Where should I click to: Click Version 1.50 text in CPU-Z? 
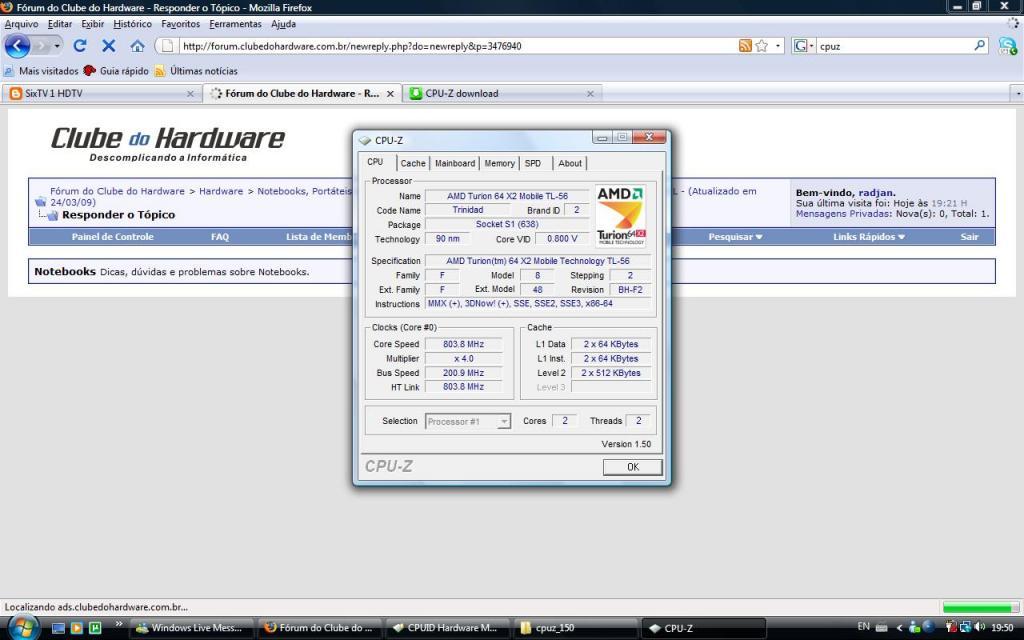coord(626,444)
